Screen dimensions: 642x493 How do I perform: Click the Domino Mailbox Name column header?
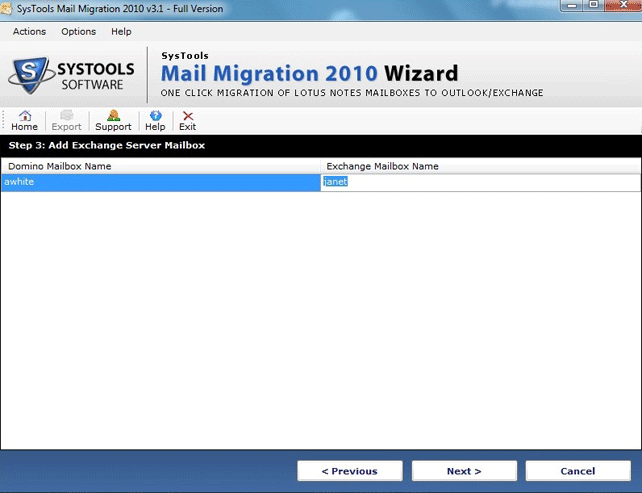coord(160,166)
